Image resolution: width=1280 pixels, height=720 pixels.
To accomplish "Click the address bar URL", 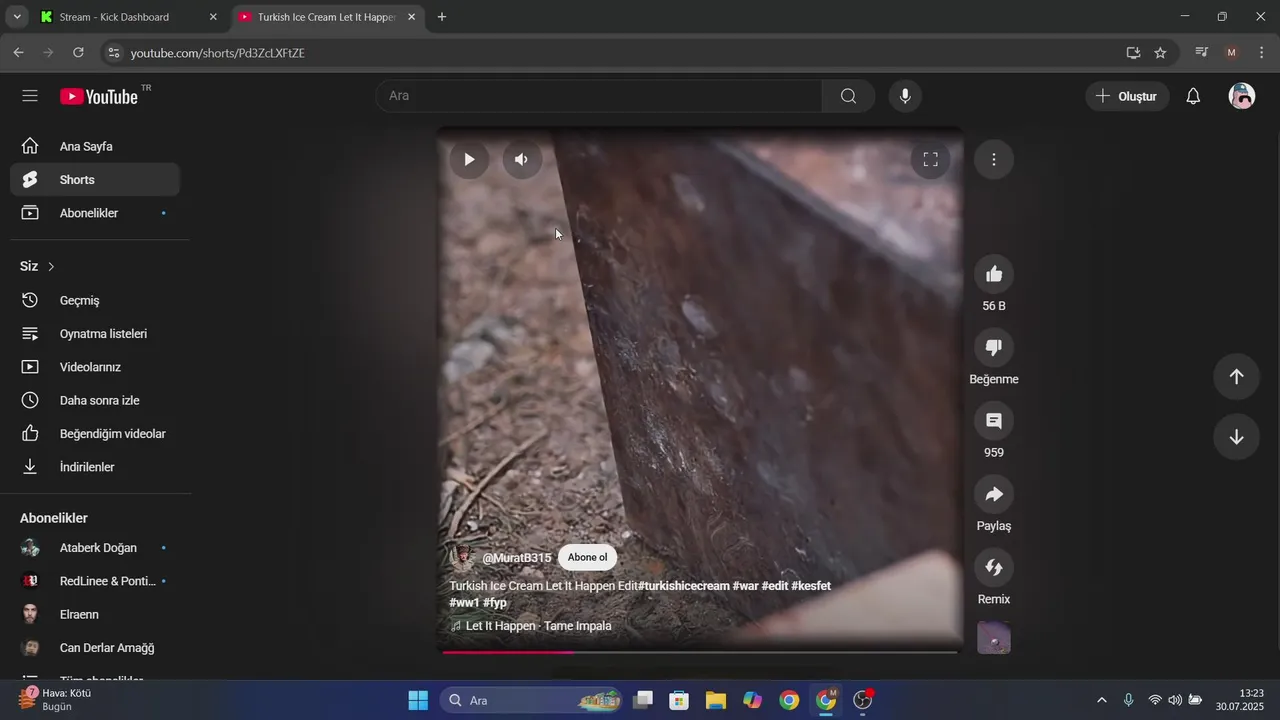I will [x=218, y=53].
